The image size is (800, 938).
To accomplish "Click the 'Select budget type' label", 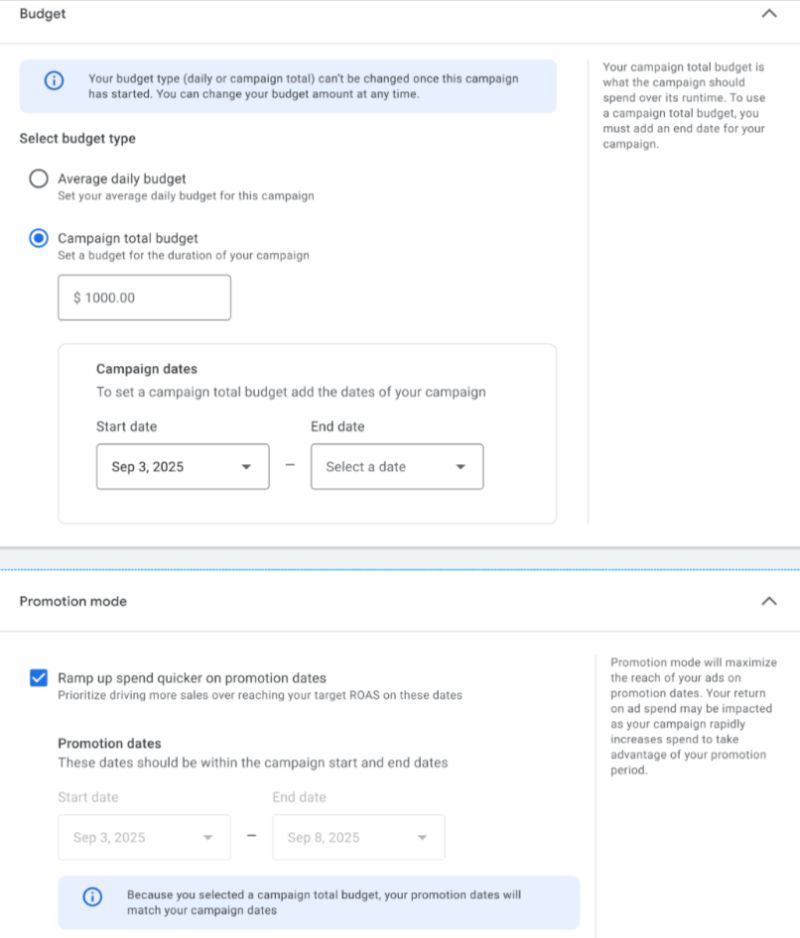I will tap(77, 138).
